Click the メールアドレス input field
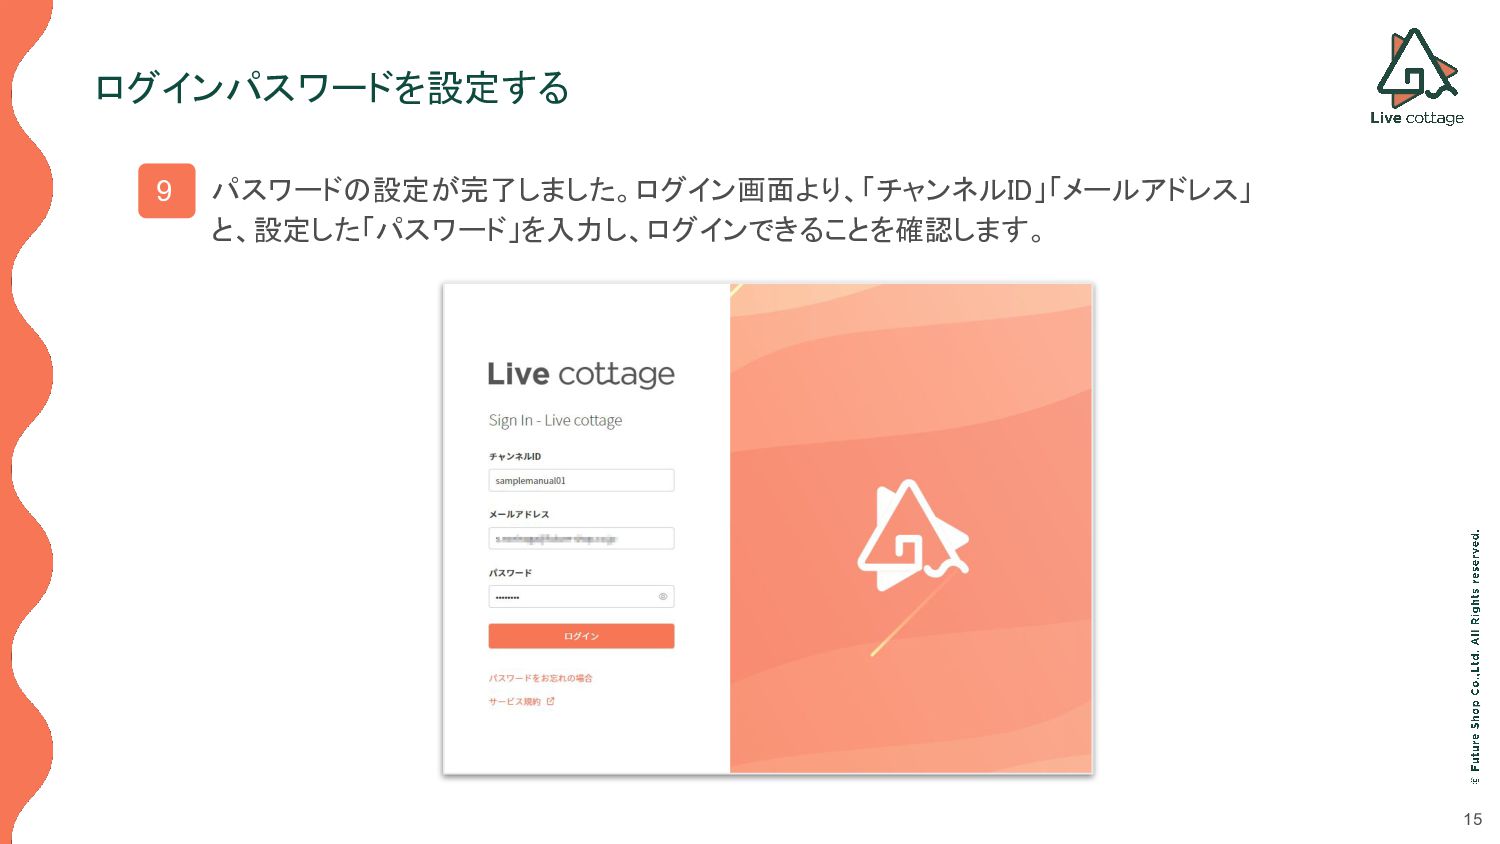Image resolution: width=1500 pixels, height=844 pixels. (x=581, y=539)
